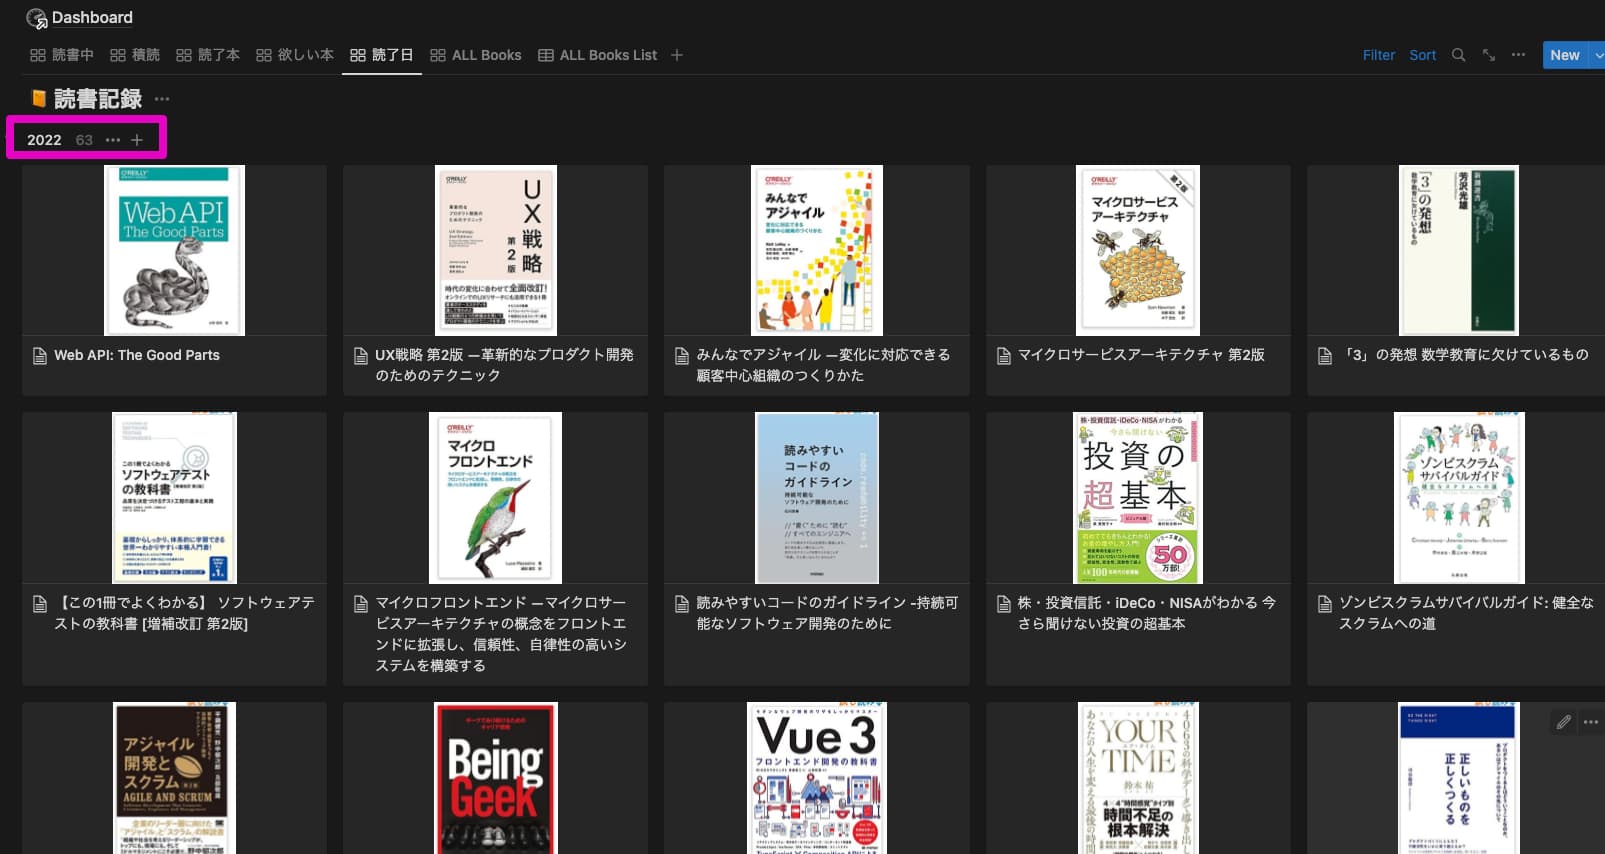The width and height of the screenshot is (1605, 854).
Task: Open the Being Geek book cover
Action: click(495, 778)
